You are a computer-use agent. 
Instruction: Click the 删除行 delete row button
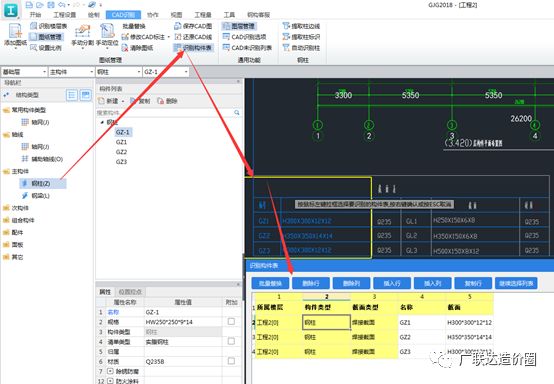pos(311,283)
